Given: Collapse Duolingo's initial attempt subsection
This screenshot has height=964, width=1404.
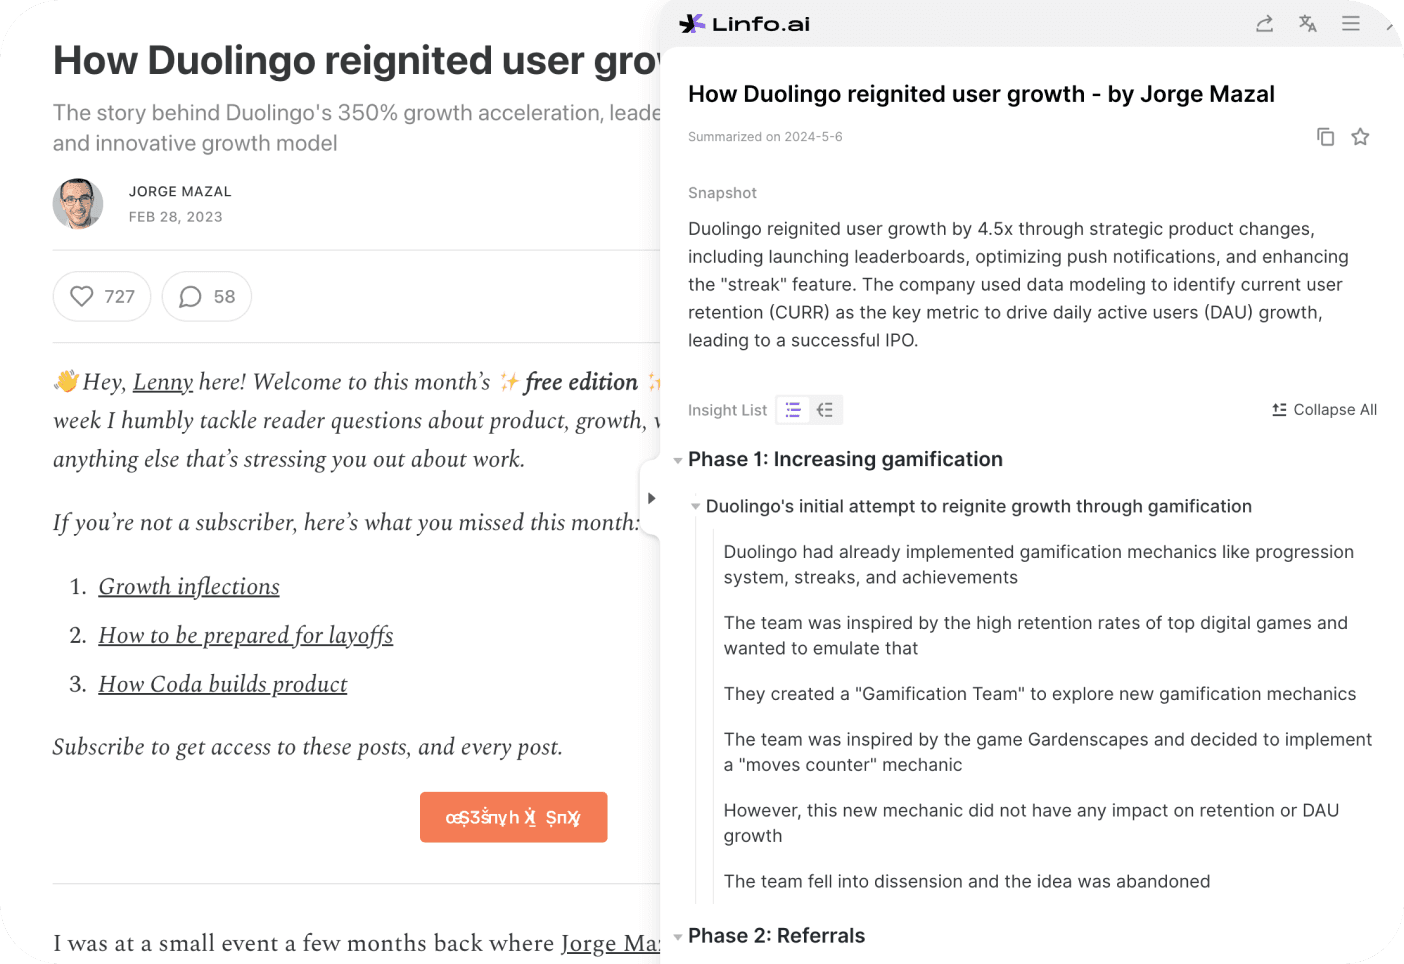Looking at the screenshot, I should coord(696,507).
